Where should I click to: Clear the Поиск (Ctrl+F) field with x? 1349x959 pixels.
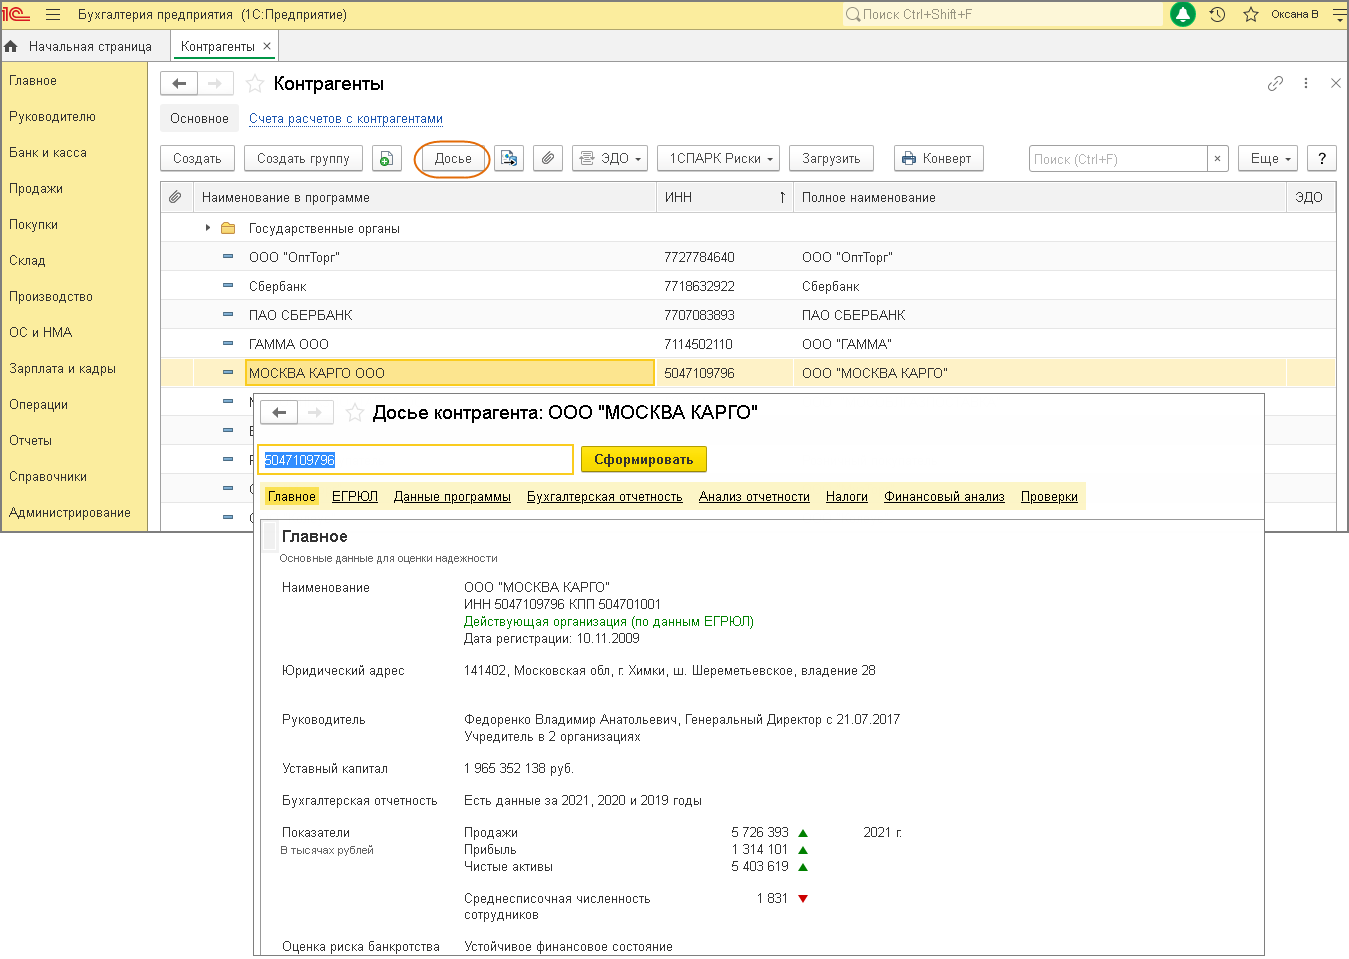point(1217,158)
